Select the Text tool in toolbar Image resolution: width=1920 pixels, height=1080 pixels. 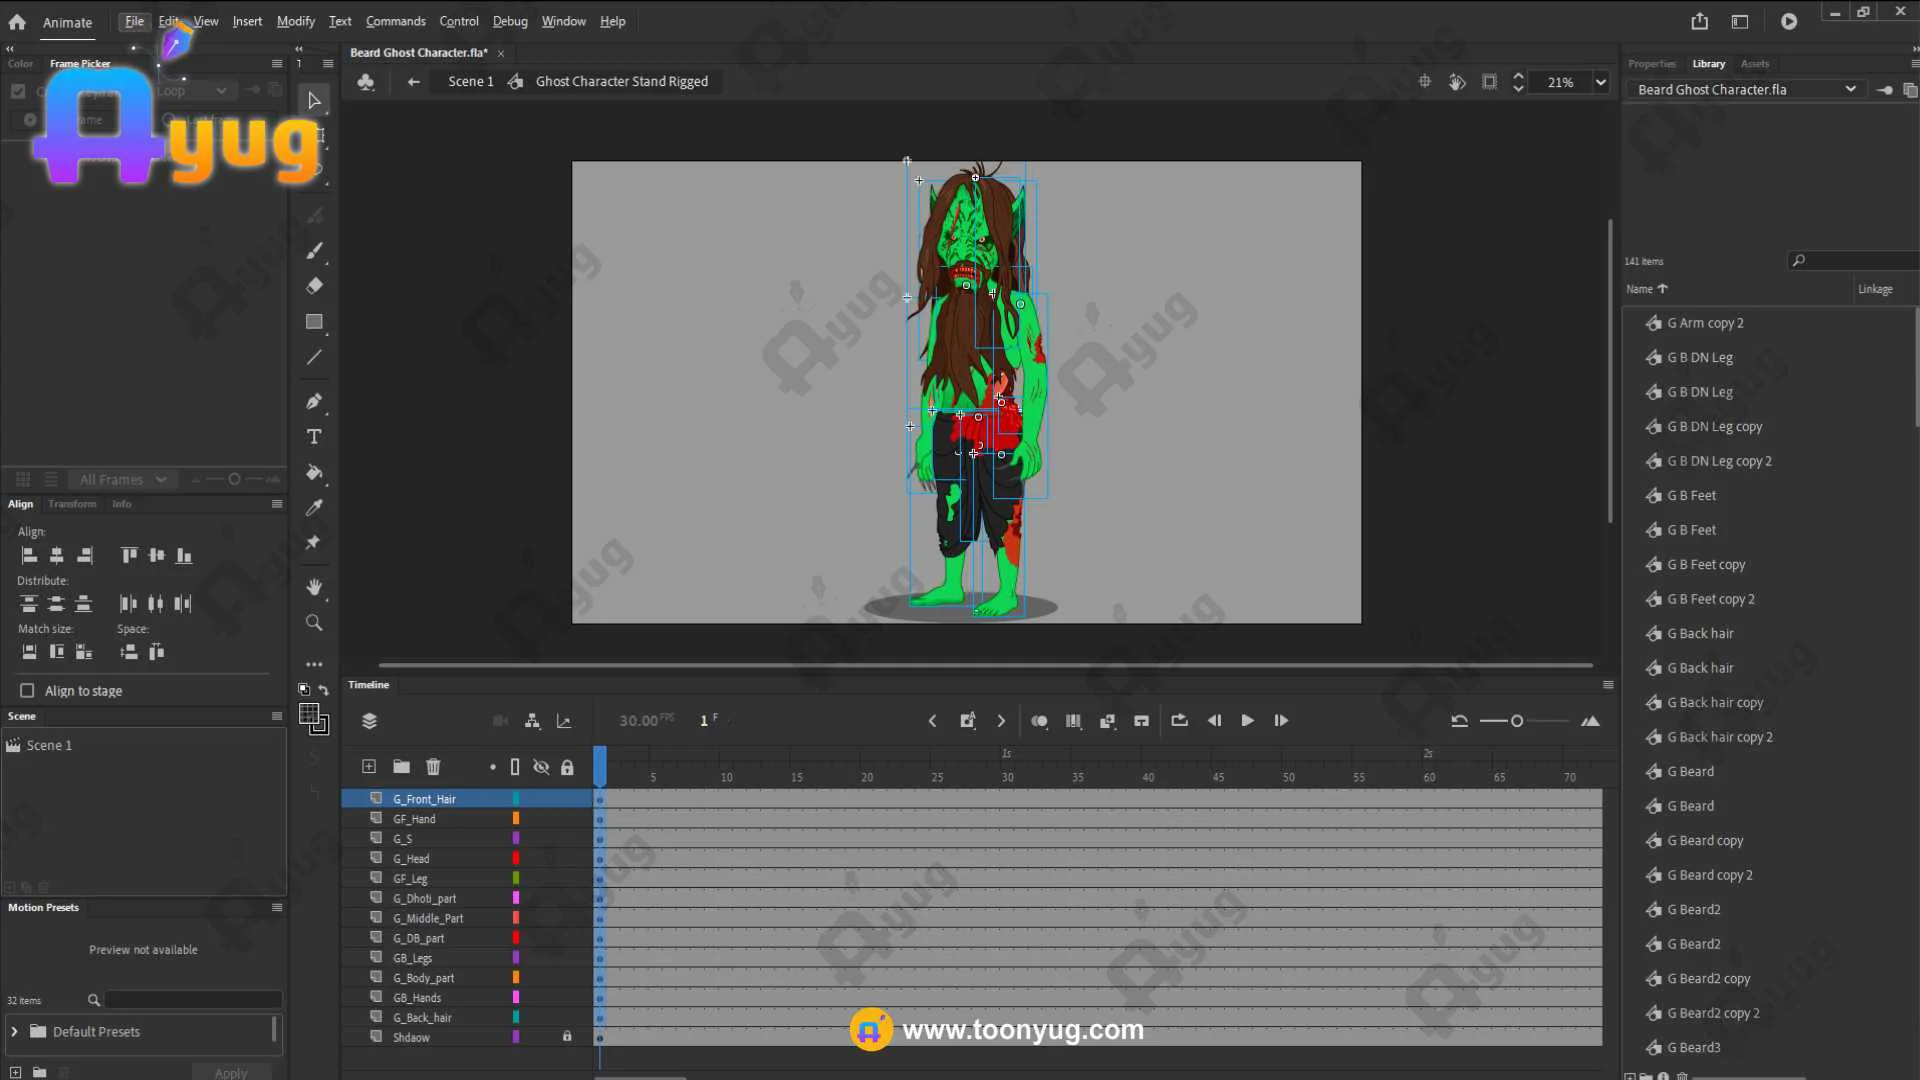pyautogui.click(x=314, y=437)
